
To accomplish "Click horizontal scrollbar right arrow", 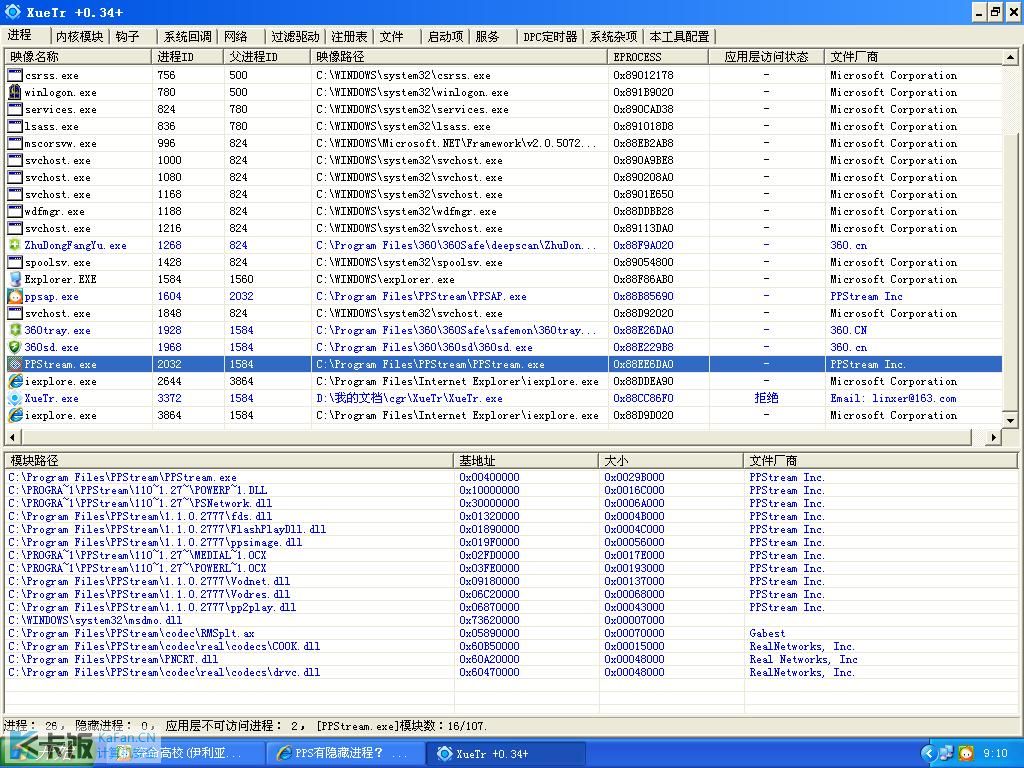I will 993,437.
